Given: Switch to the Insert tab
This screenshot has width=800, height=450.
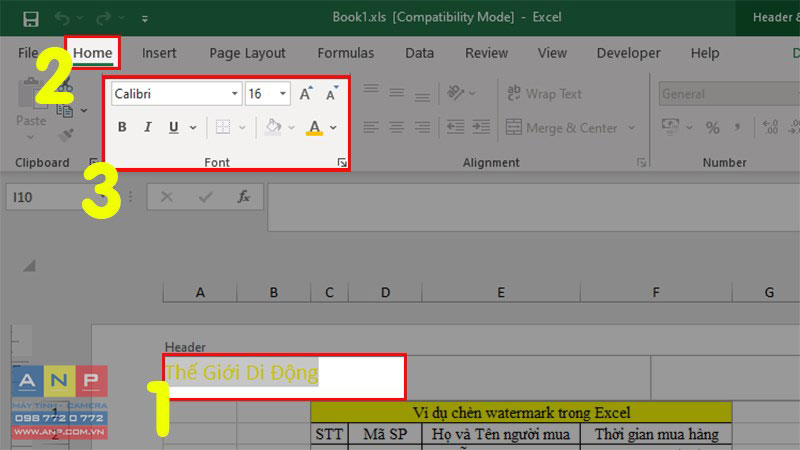Looking at the screenshot, I should tap(159, 53).
